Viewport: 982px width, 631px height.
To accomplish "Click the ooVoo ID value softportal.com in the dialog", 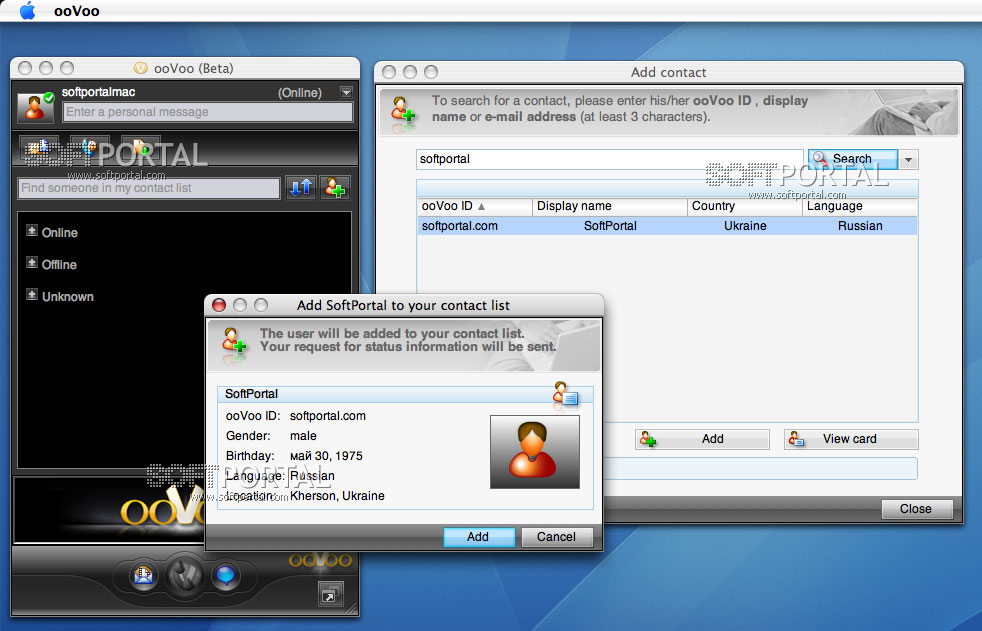I will tap(328, 416).
